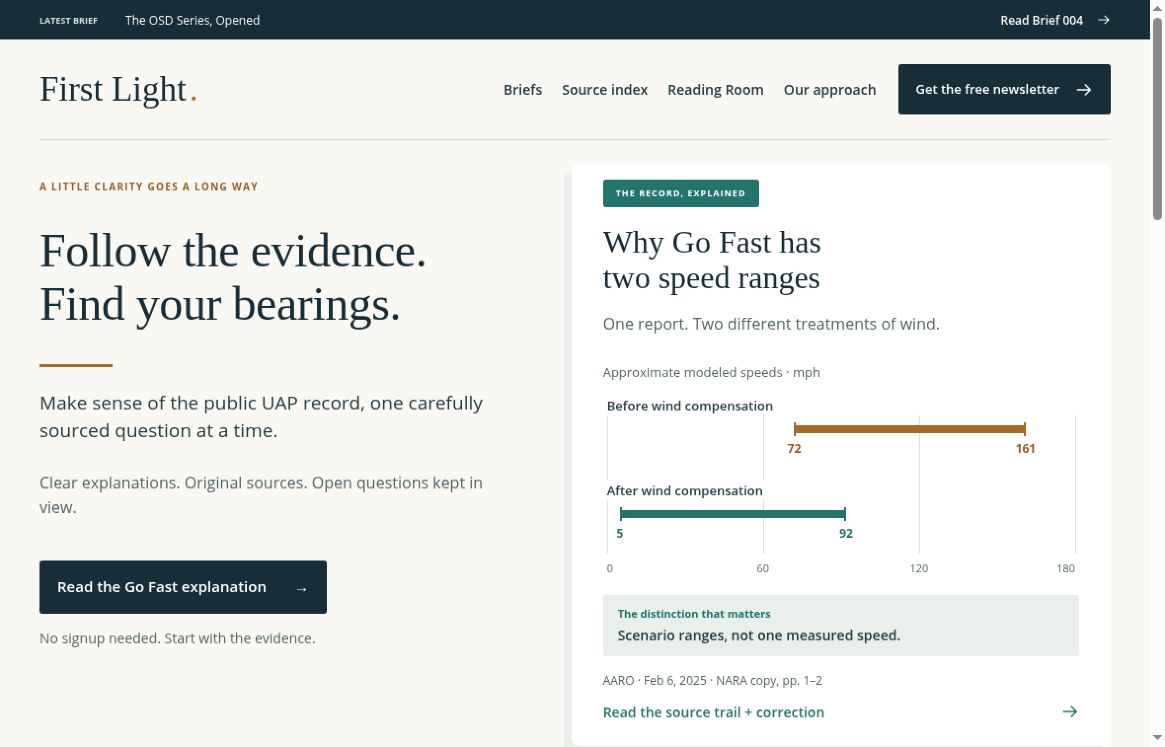Screen dimensions: 1165x747
Task: Go to the Source index page
Action: 605,90
